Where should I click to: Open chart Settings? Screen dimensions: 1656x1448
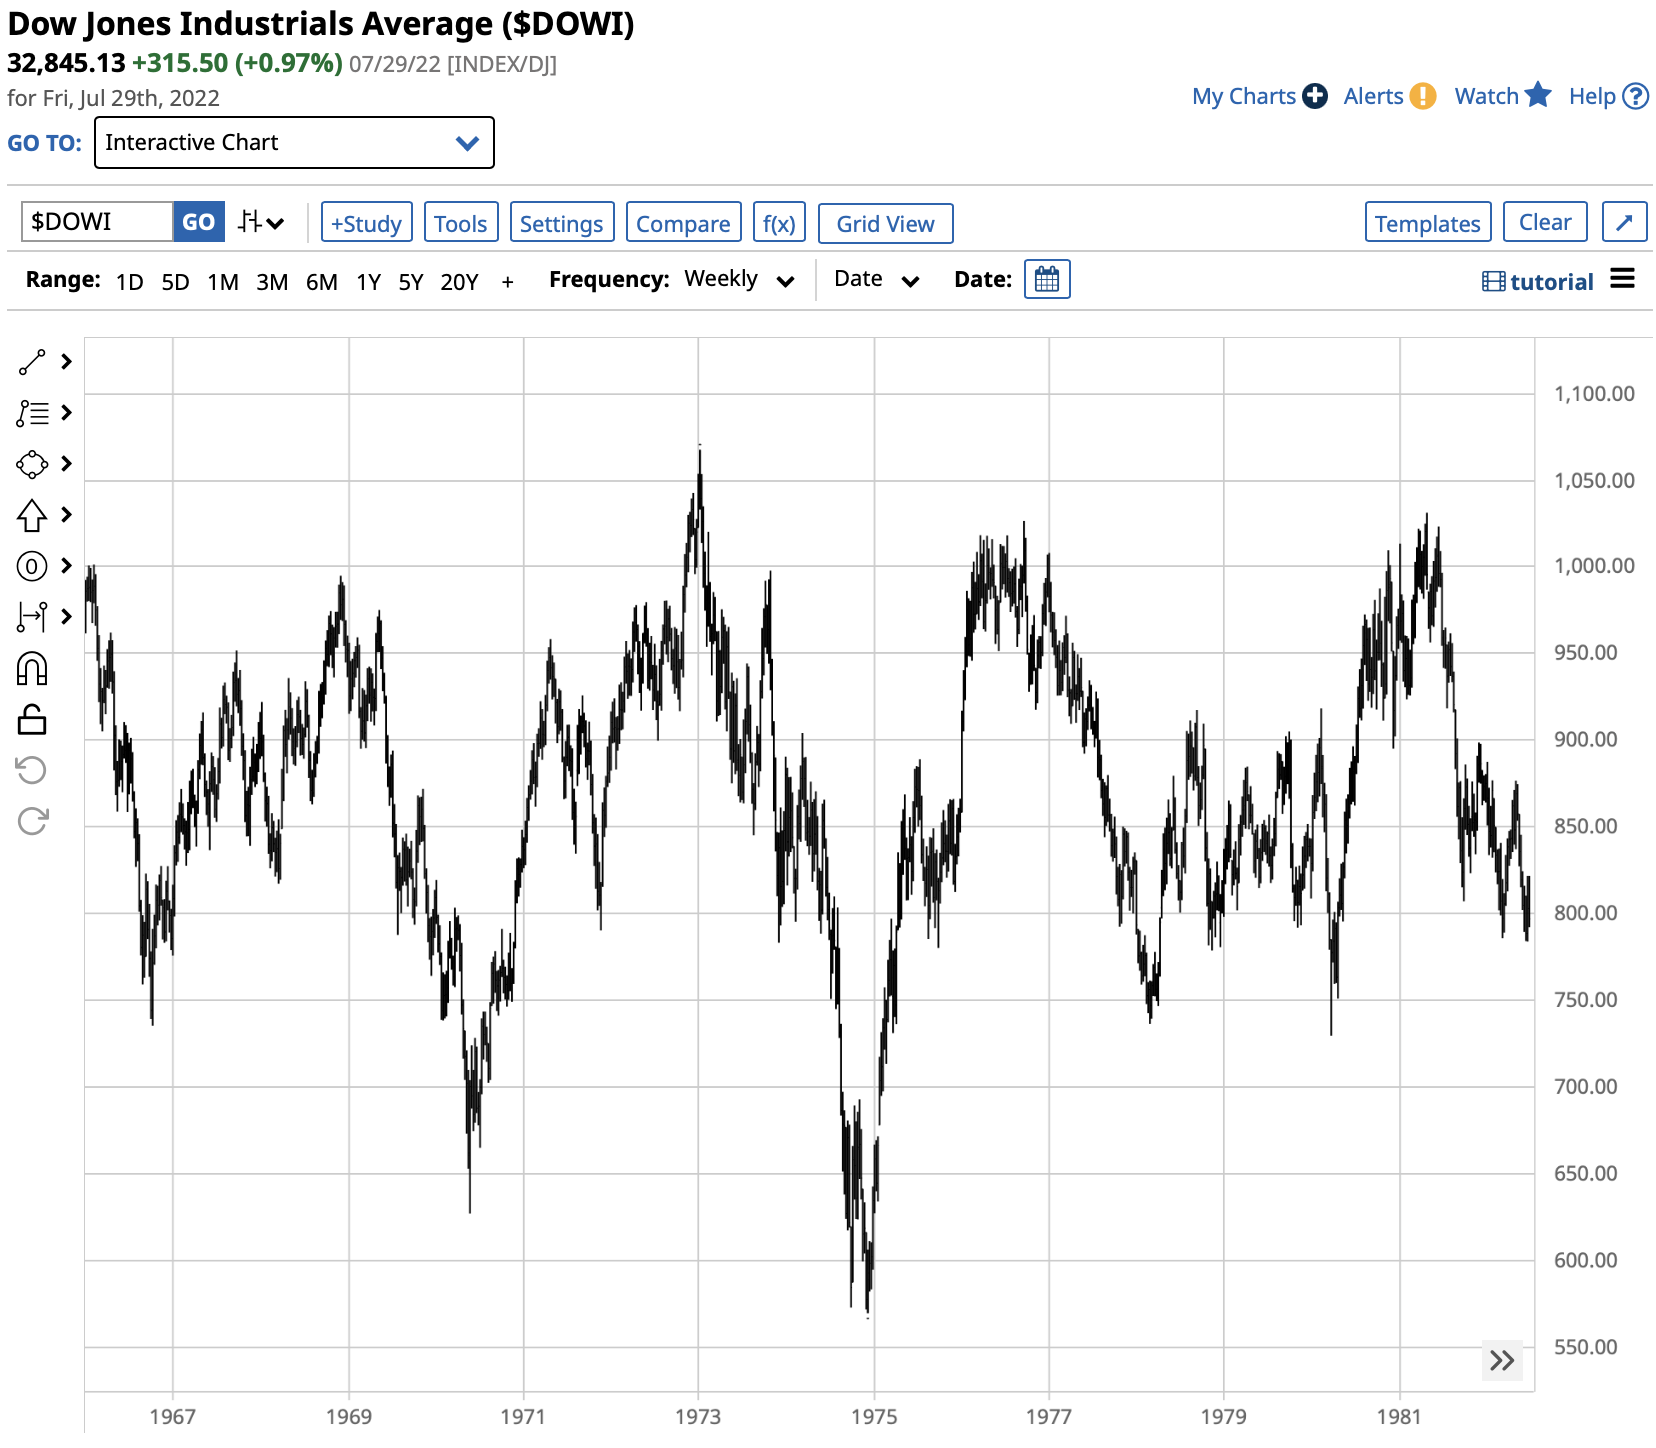(x=562, y=223)
